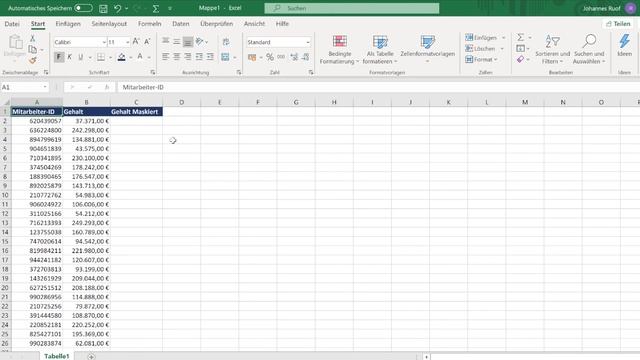Click the Decrease Decimal icon
This screenshot has width=640, height=360.
tap(306, 57)
